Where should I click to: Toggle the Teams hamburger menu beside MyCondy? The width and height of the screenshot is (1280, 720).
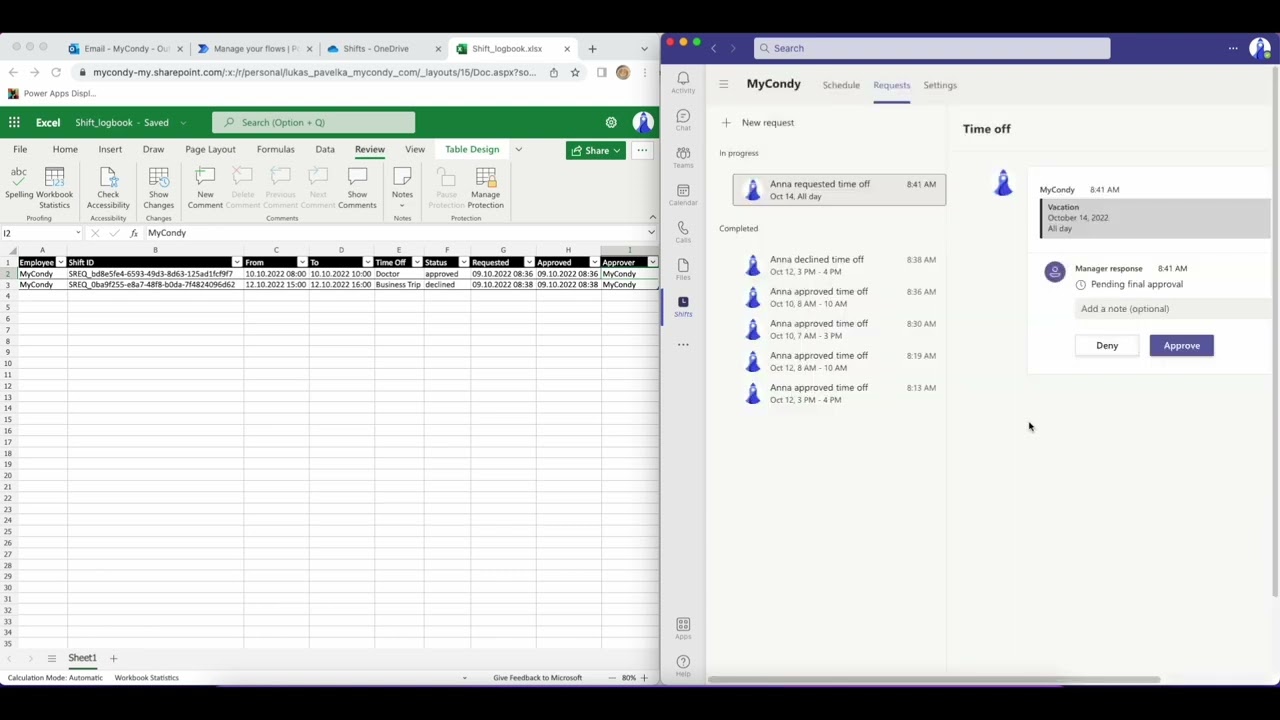pos(723,84)
